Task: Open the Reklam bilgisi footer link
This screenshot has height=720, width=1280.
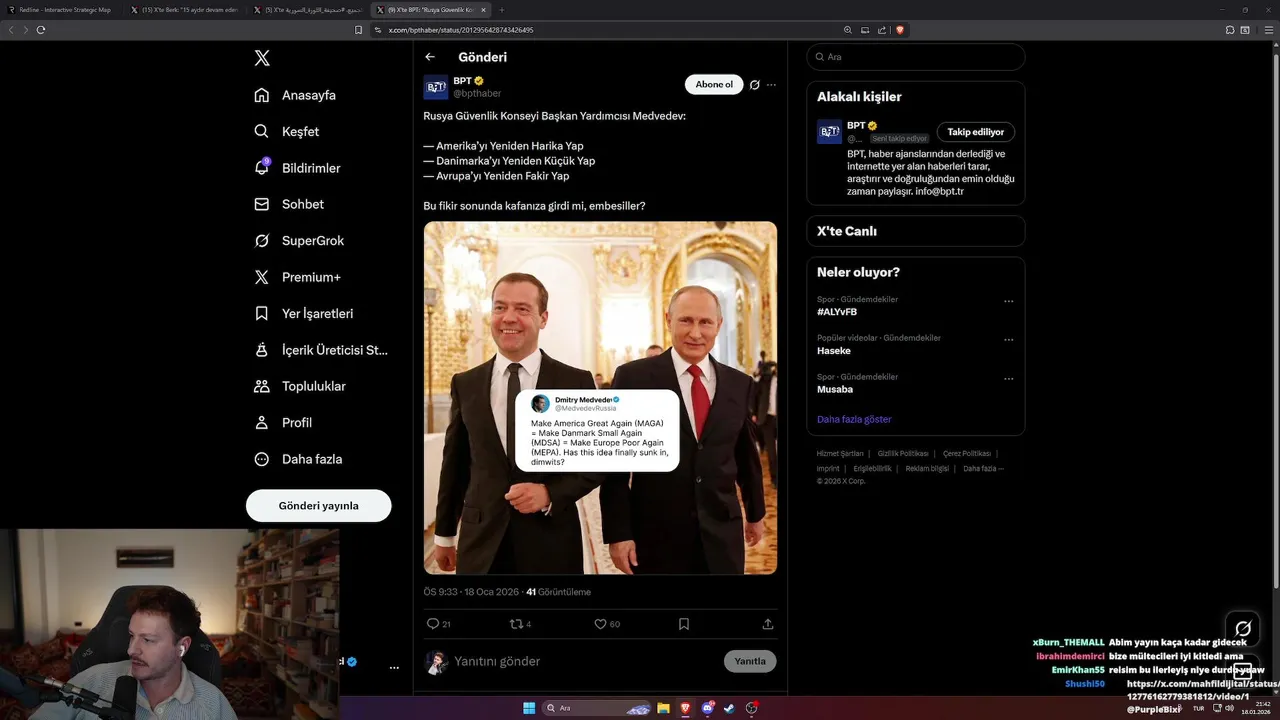Action: click(x=927, y=468)
